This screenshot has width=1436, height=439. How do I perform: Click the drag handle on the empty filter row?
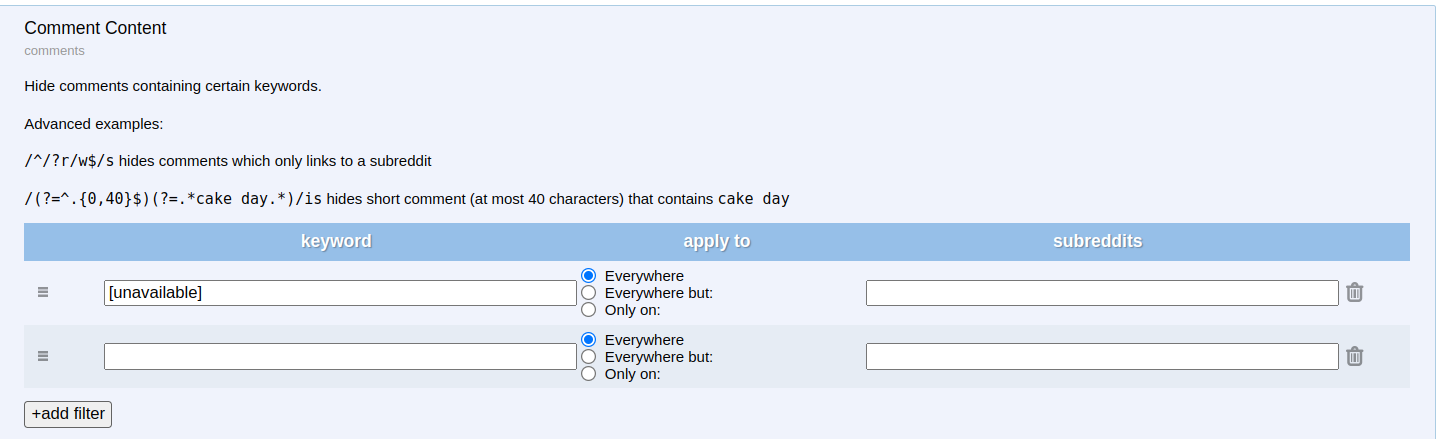pos(43,356)
